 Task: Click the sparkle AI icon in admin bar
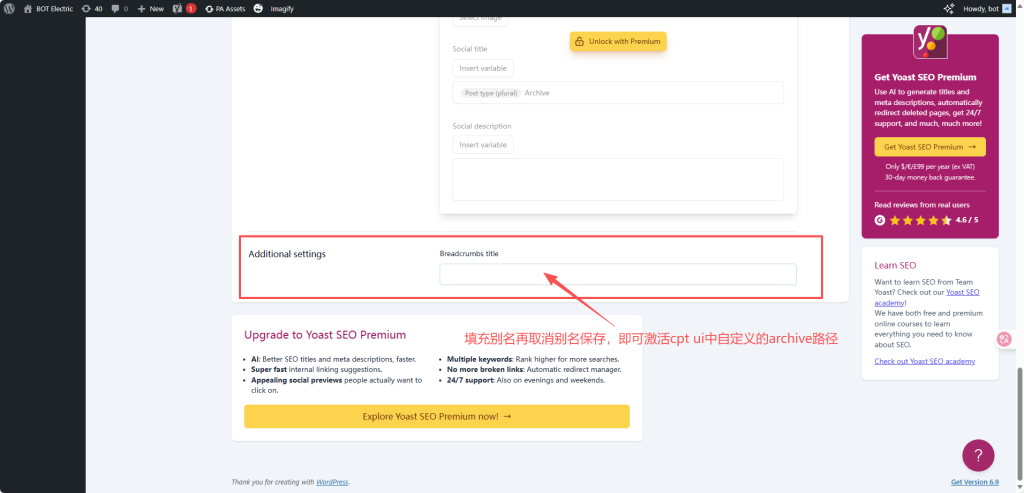[x=948, y=8]
